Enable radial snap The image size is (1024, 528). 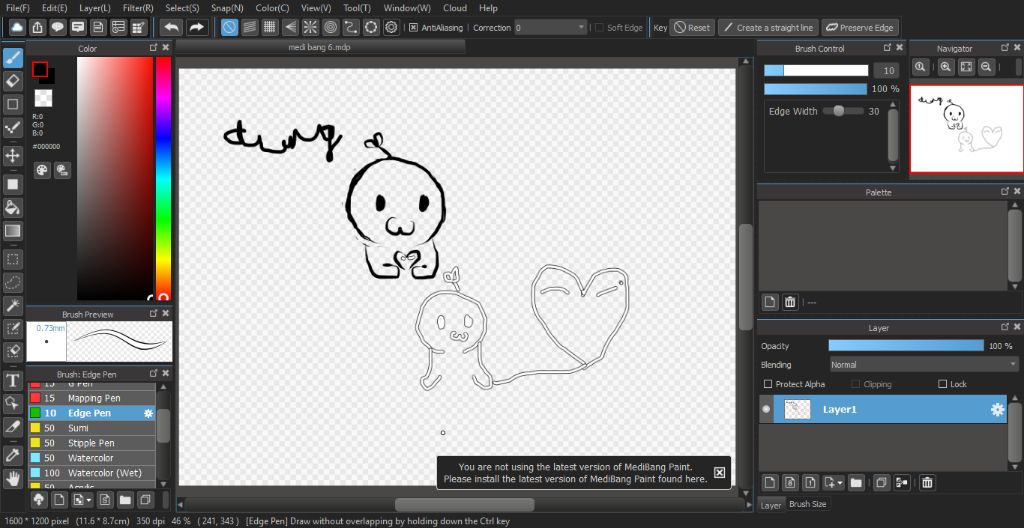pyautogui.click(x=310, y=27)
